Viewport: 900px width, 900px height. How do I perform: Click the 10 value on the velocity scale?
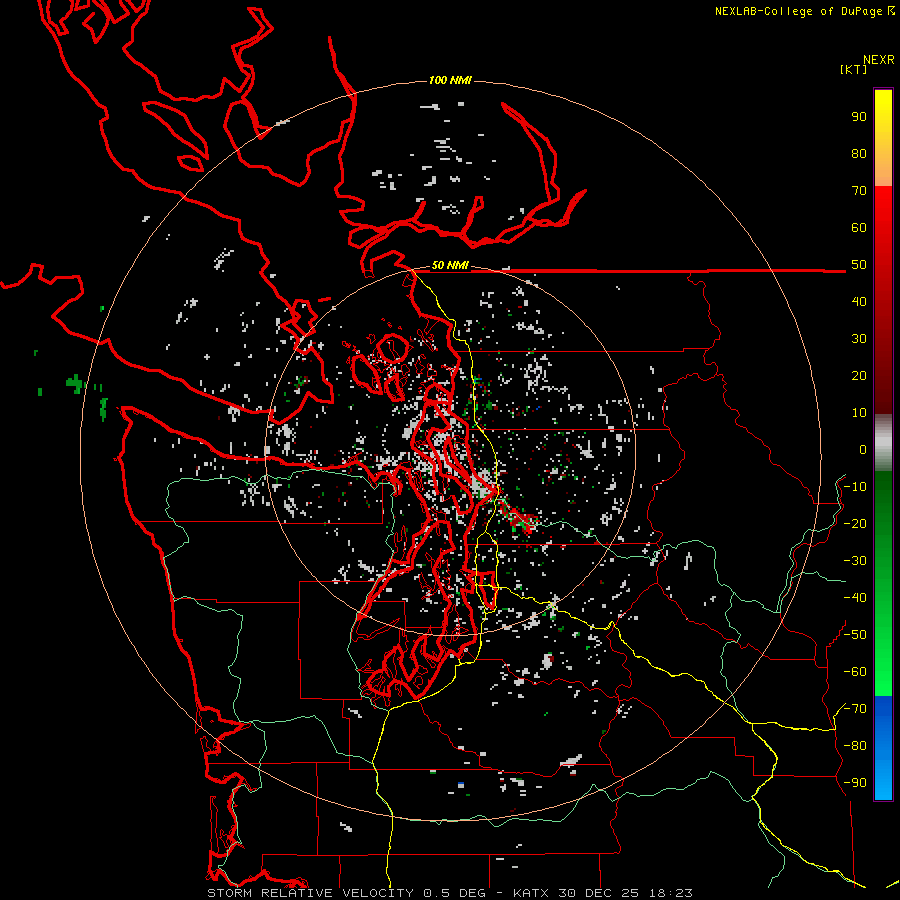pos(859,413)
